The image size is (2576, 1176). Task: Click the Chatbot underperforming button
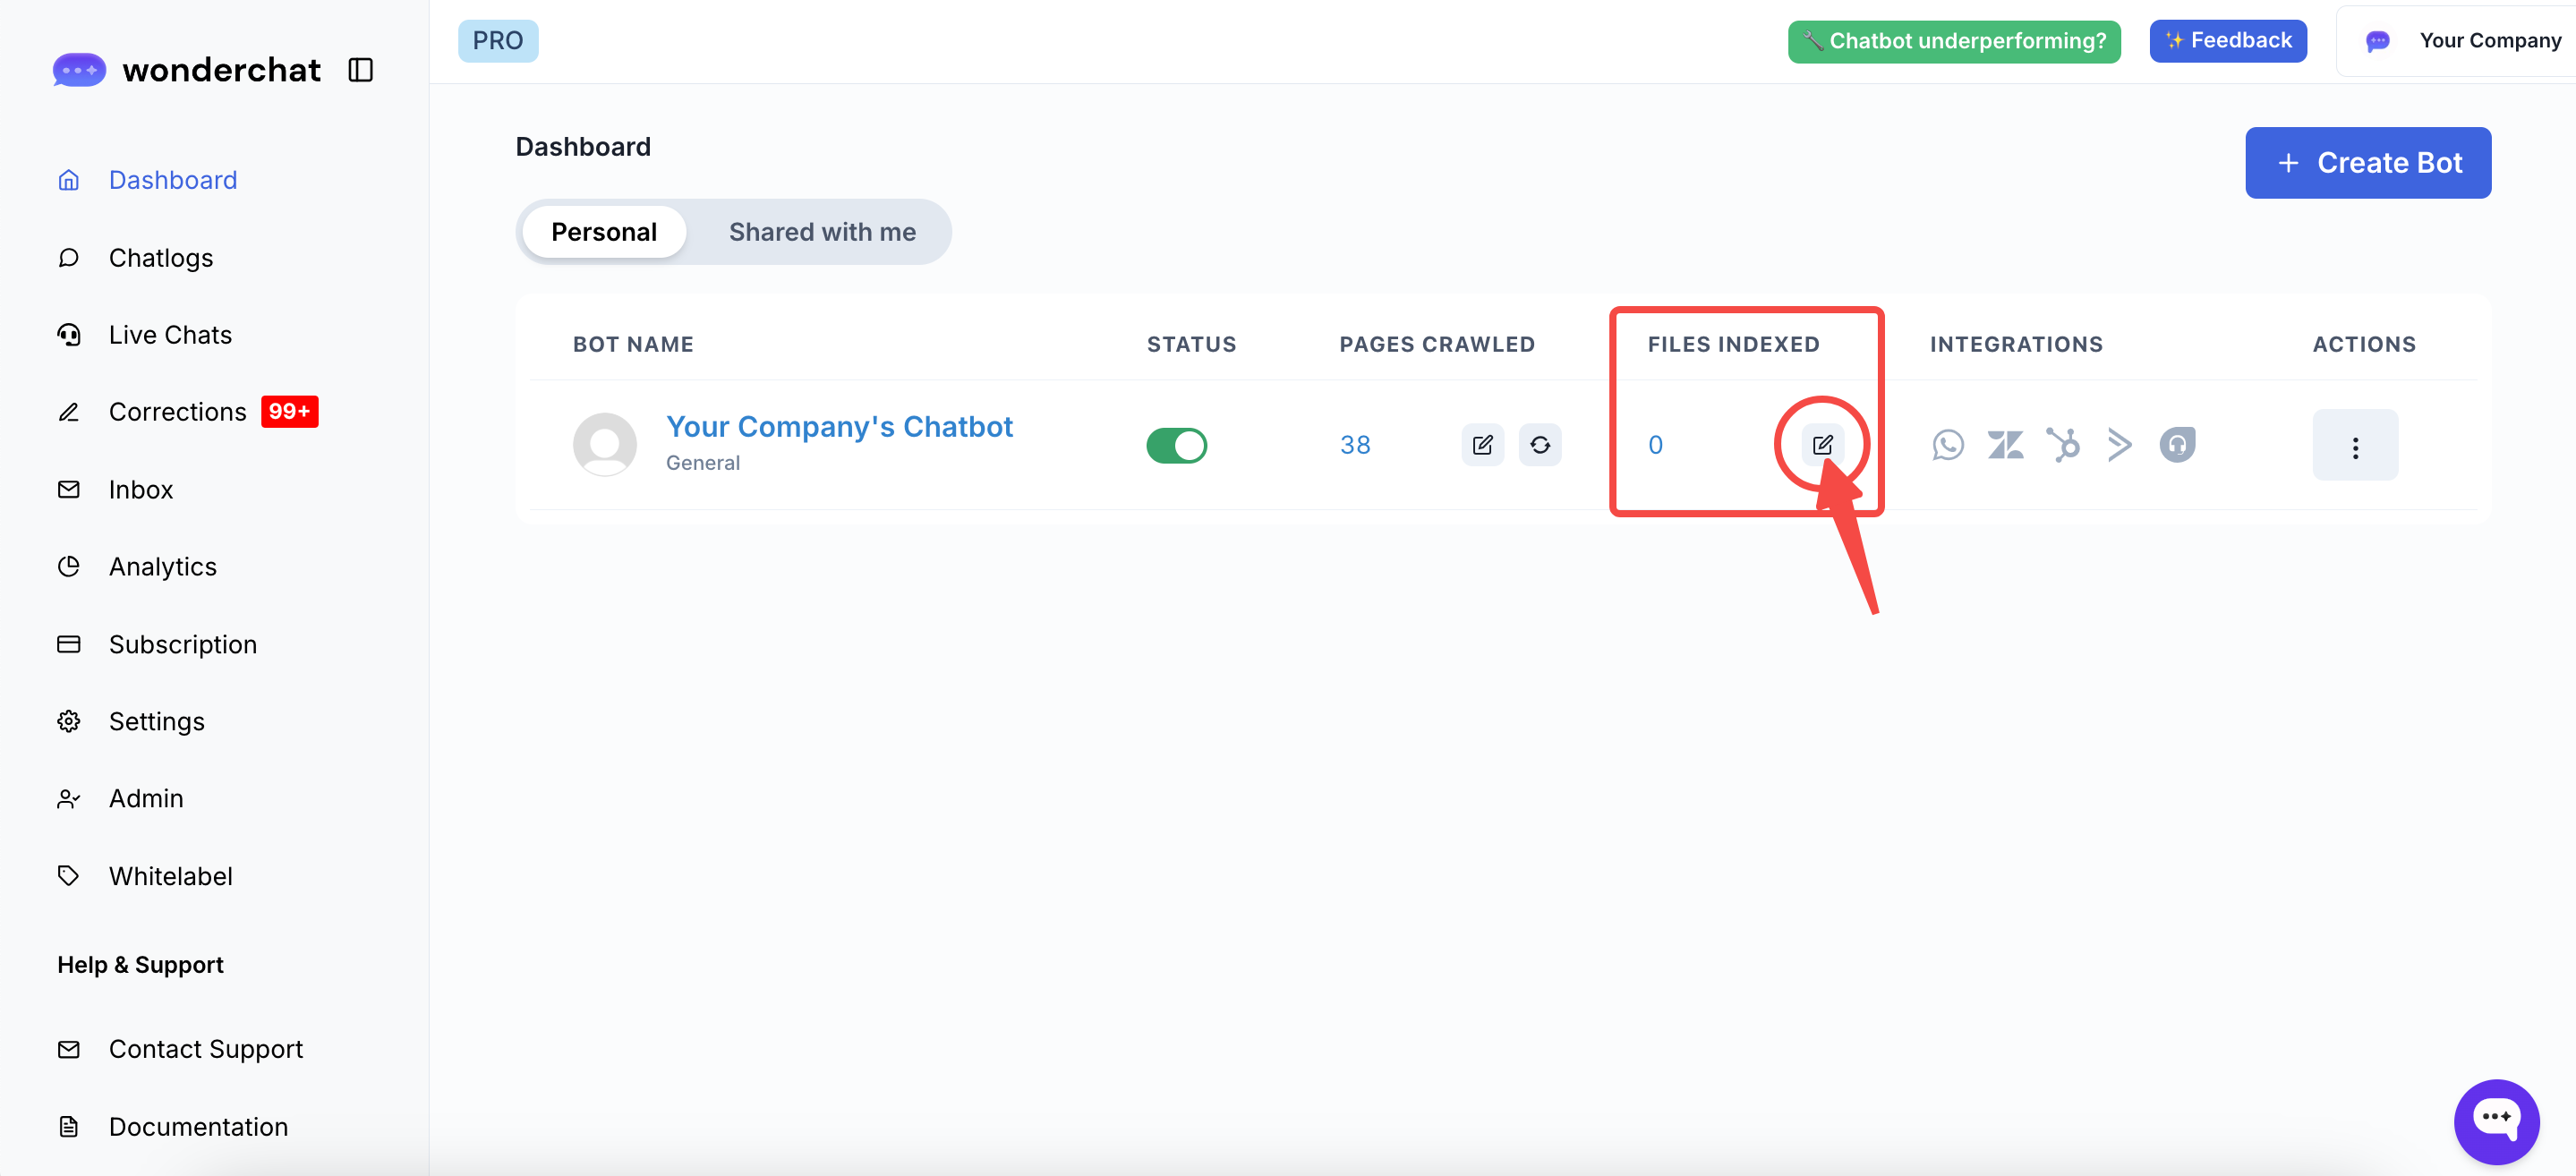tap(1953, 41)
